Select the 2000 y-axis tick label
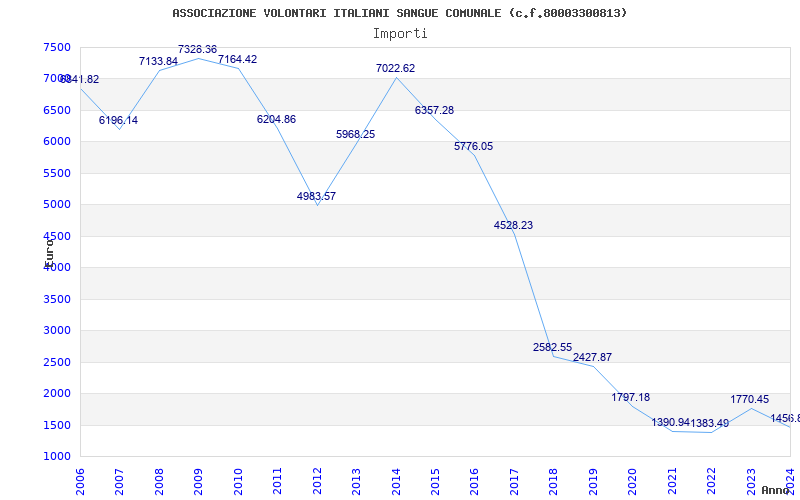Screen dimensions: 800x500 point(57,393)
